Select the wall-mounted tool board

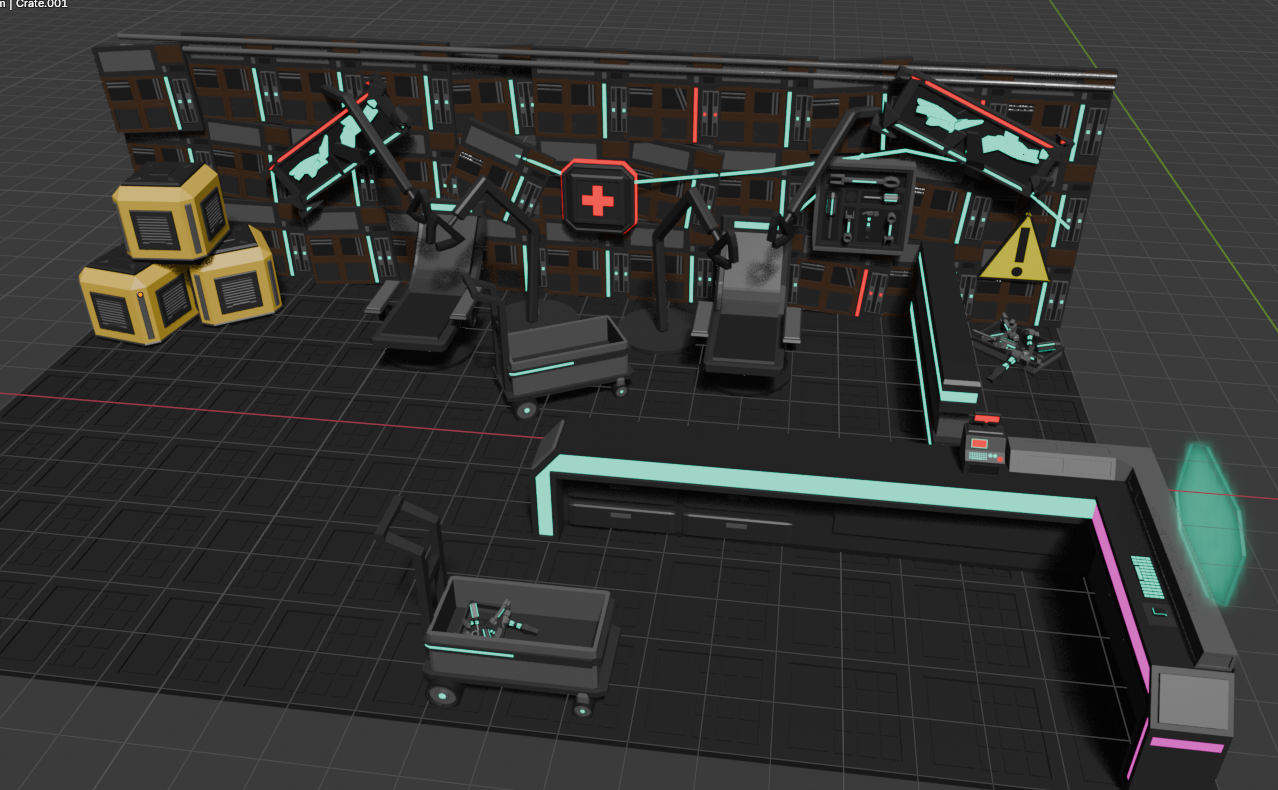tap(863, 209)
